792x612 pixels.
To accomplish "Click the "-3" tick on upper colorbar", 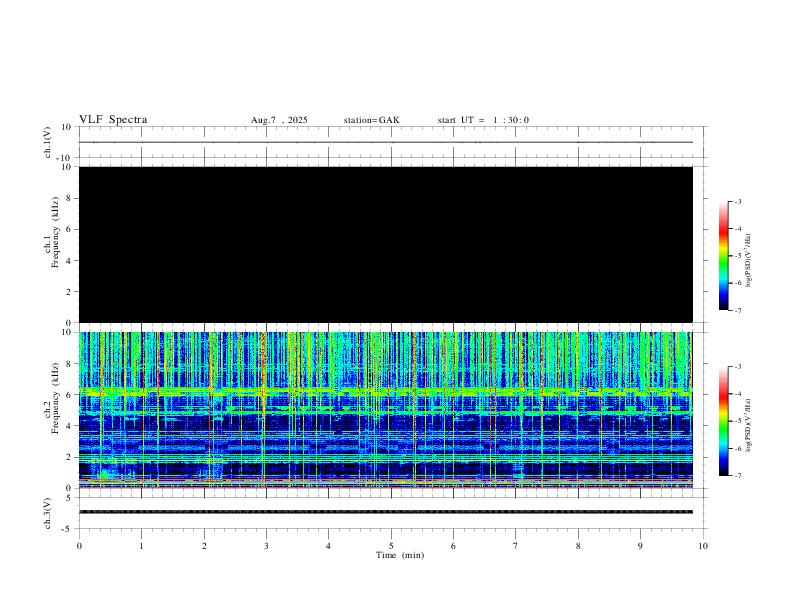I will 737,201.
